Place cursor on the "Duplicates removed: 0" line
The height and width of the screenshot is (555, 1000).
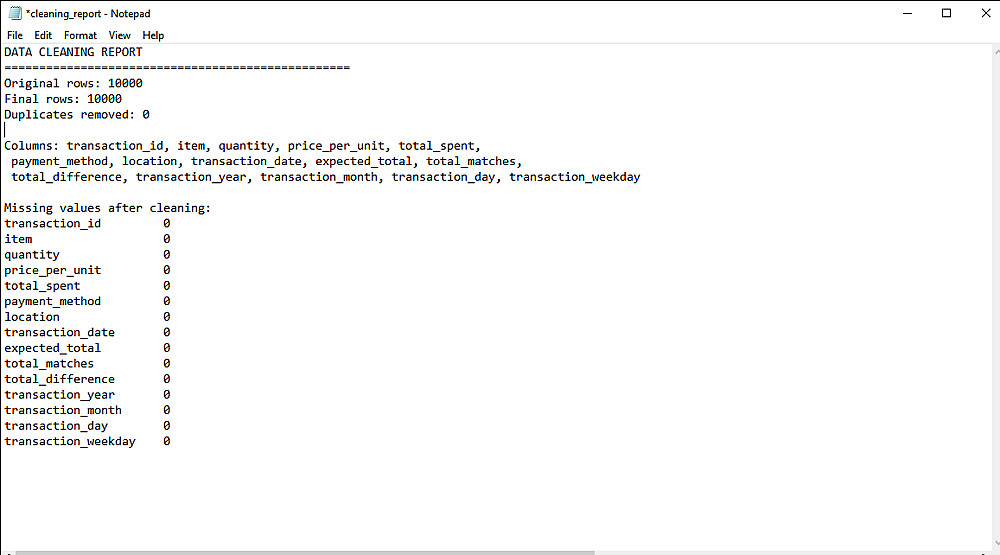[x=77, y=115]
